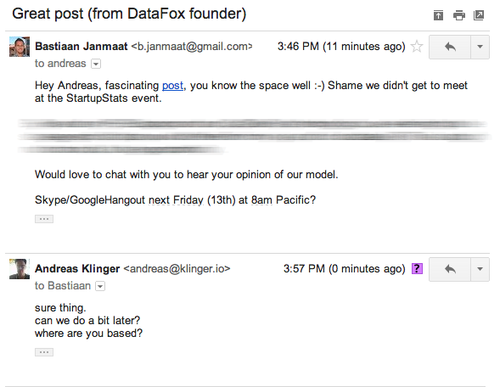Click sender name Andreas Klinger
This screenshot has width=500, height=387.
77,269
